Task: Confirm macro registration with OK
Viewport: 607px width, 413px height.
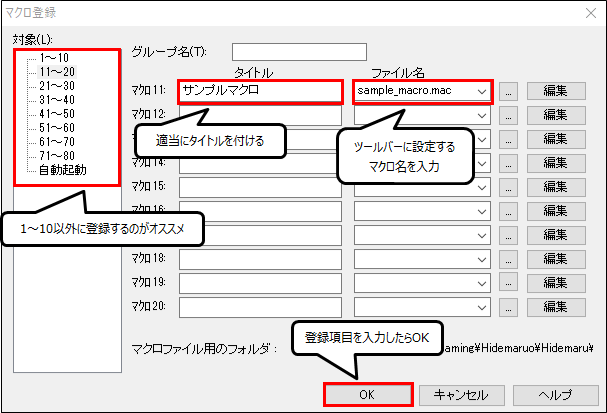Action: [x=368, y=395]
